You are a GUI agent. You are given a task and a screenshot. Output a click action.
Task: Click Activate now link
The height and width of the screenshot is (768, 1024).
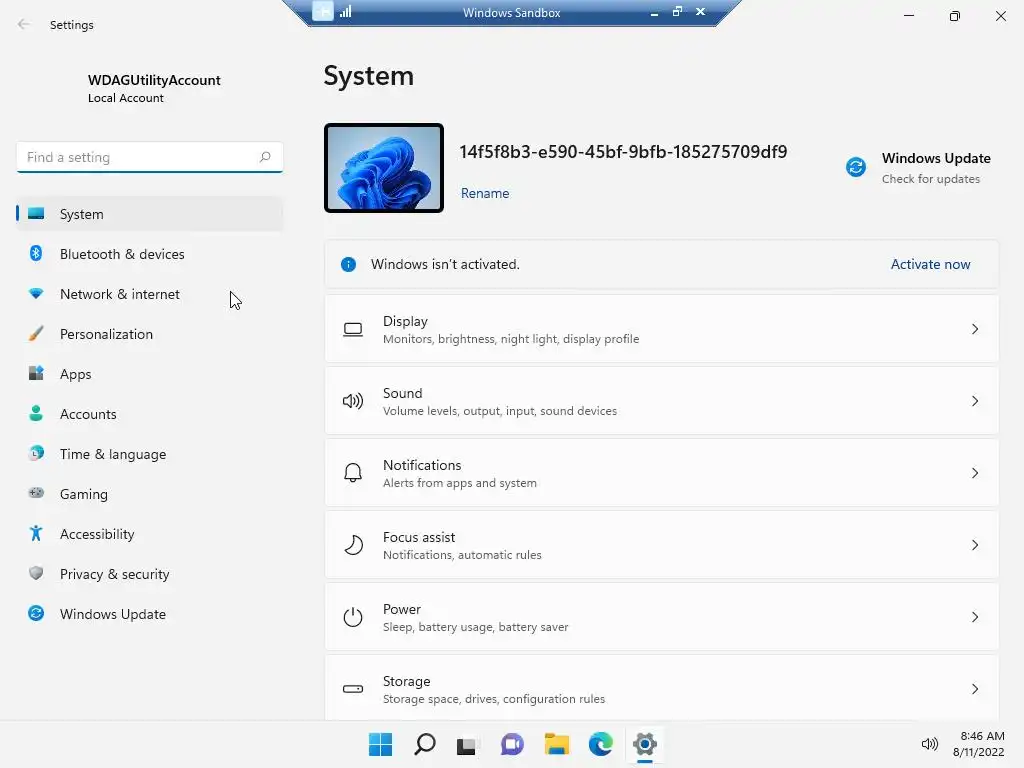click(x=930, y=264)
